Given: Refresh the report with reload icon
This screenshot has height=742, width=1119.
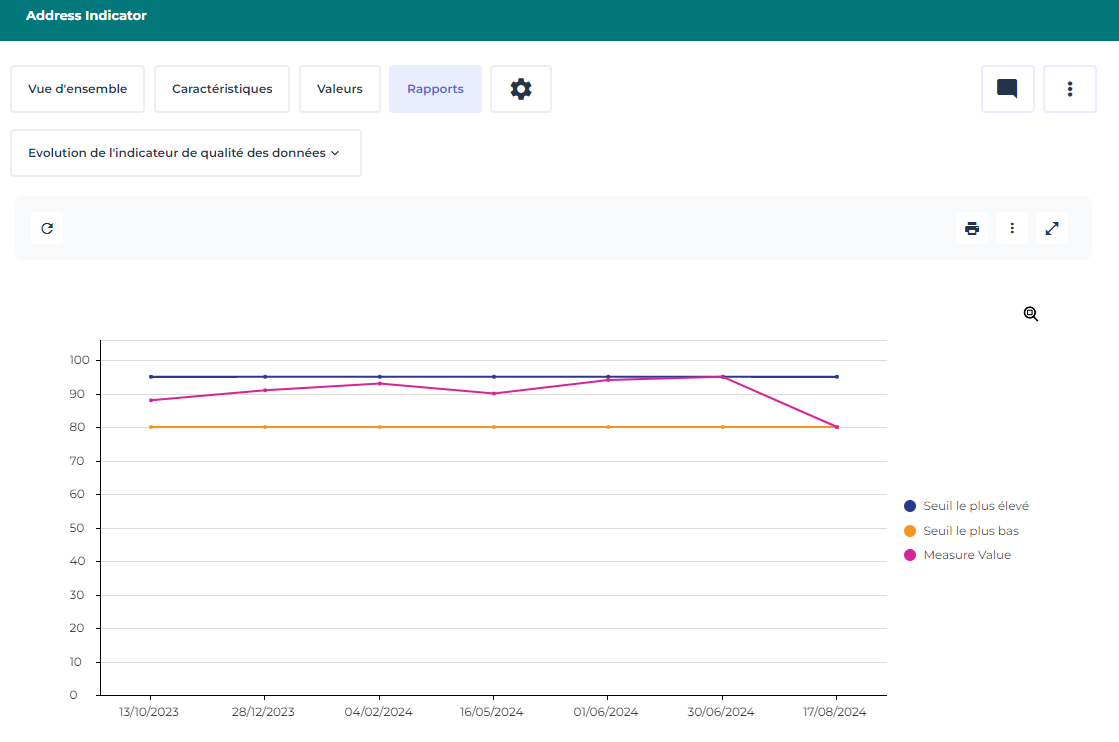Looking at the screenshot, I should (x=47, y=228).
